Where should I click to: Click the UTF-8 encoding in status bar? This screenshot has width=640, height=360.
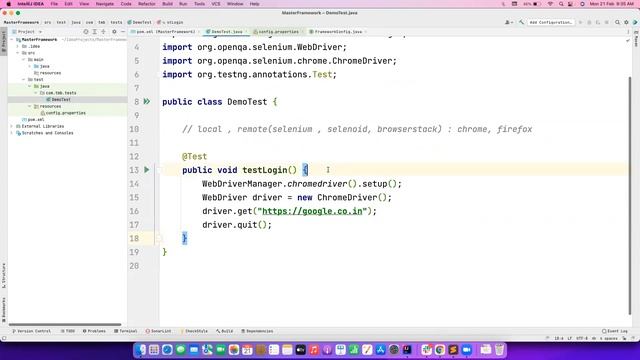(582, 338)
